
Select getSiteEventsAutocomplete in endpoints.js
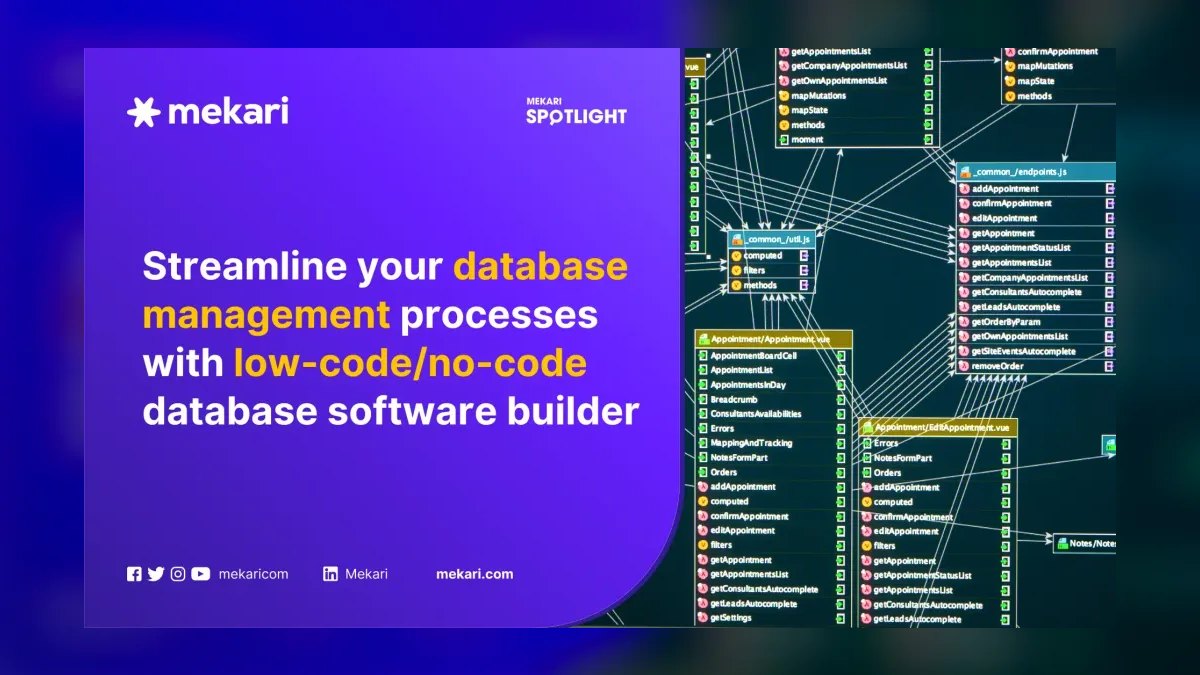(x=1036, y=351)
